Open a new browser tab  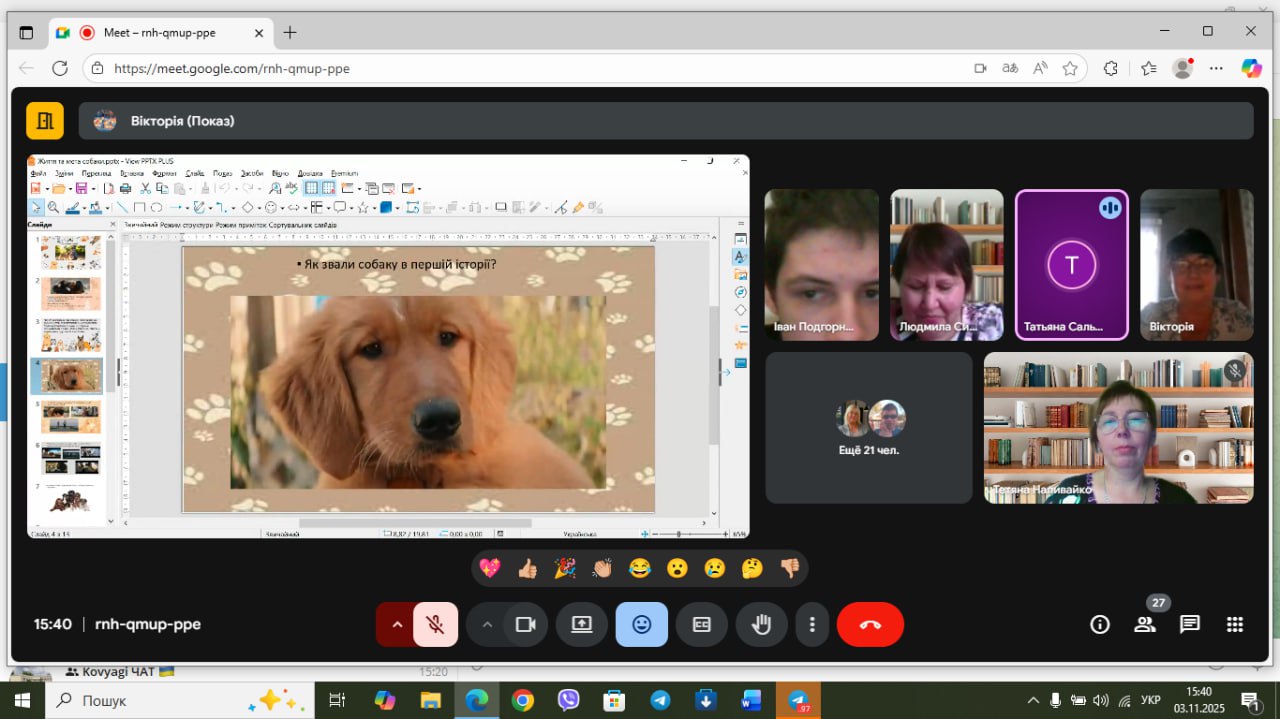[290, 32]
